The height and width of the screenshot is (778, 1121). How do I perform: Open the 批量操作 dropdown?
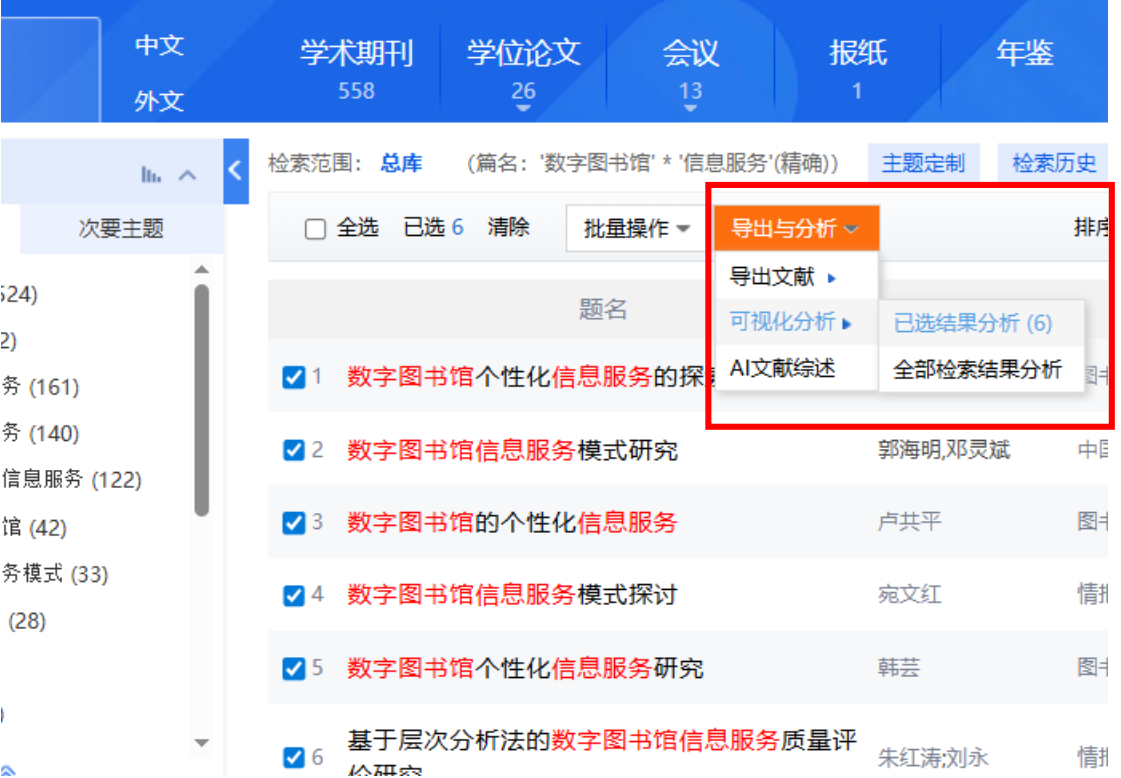click(x=637, y=229)
